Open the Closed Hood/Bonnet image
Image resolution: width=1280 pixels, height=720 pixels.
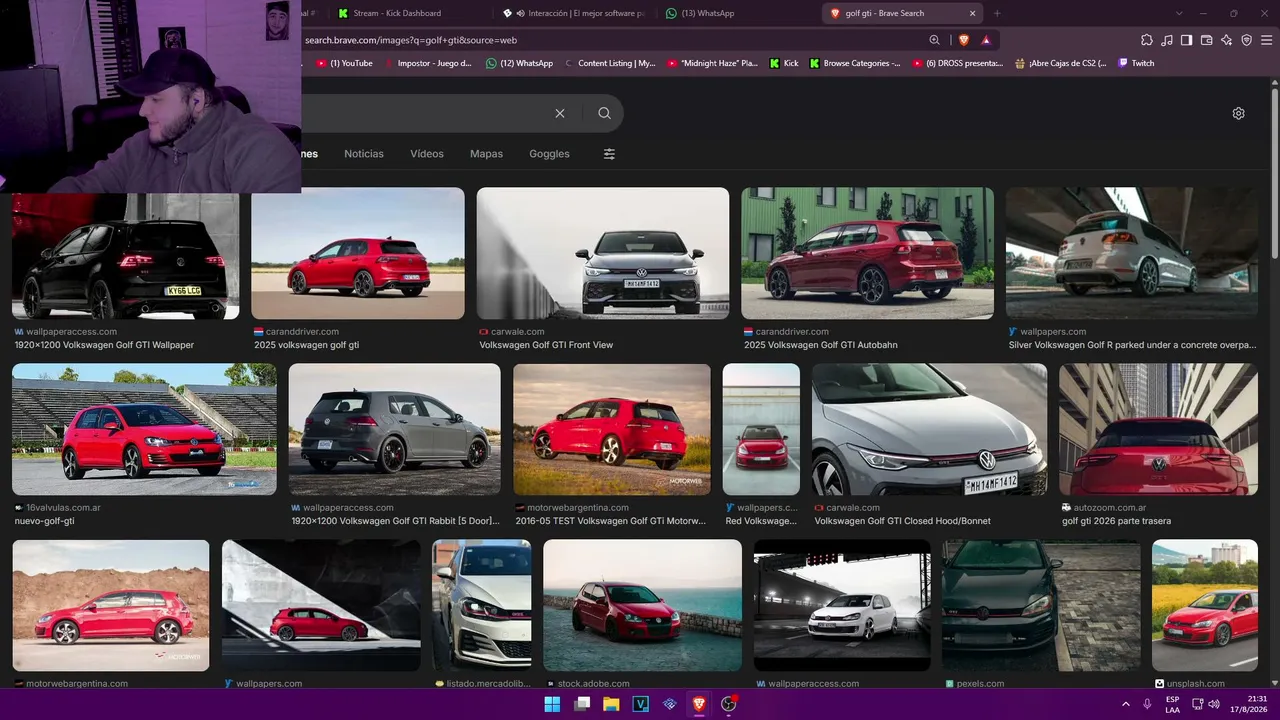coord(930,429)
